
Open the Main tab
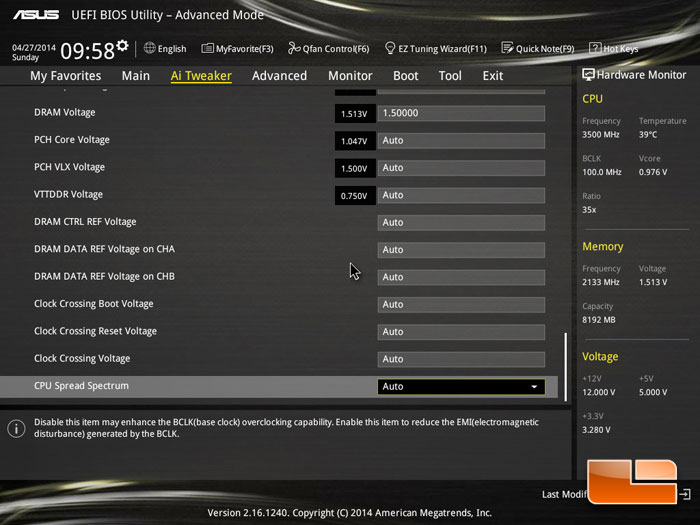[x=136, y=76]
